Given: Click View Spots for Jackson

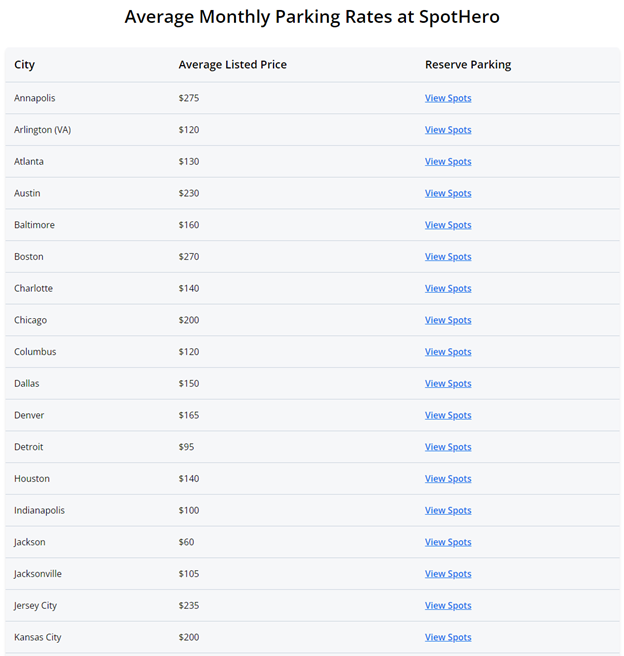Looking at the screenshot, I should pos(448,542).
